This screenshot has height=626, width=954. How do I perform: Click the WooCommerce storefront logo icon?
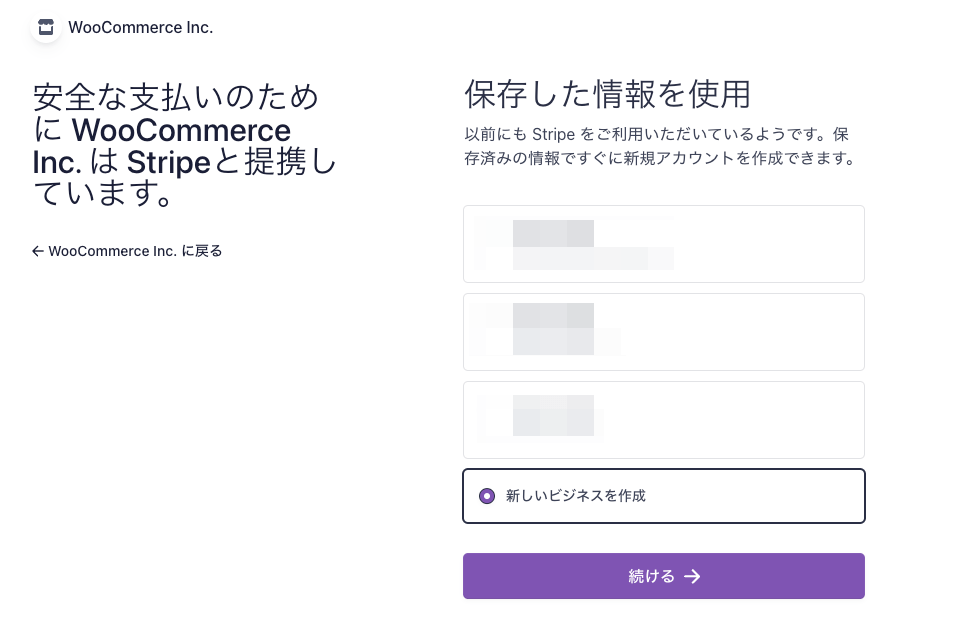pyautogui.click(x=46, y=27)
